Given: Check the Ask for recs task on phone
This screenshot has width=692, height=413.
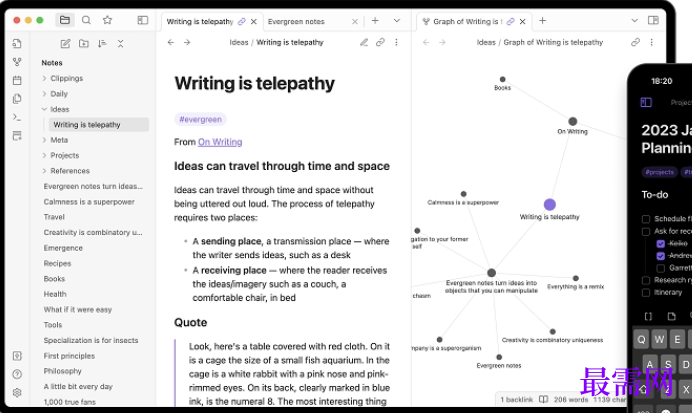Looking at the screenshot, I should coord(646,231).
